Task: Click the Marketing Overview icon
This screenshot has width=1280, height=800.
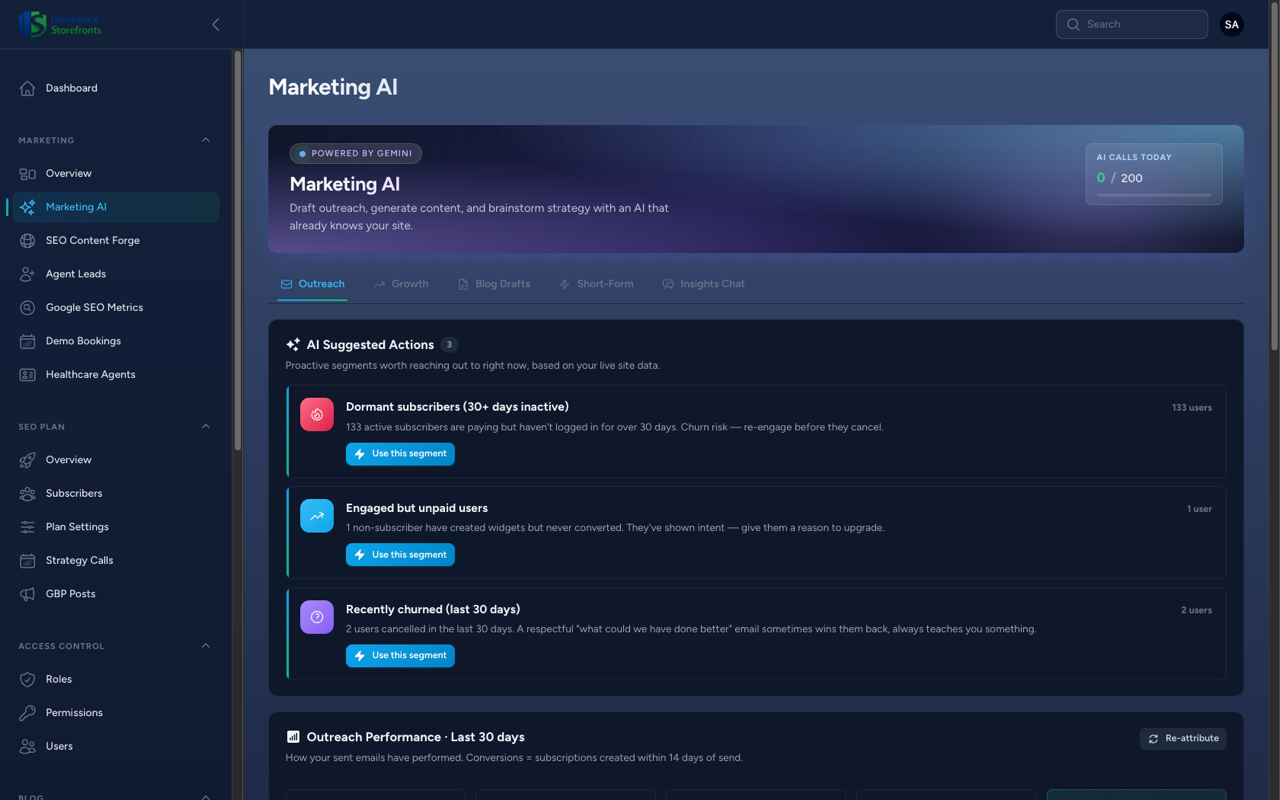Action: (x=27, y=174)
